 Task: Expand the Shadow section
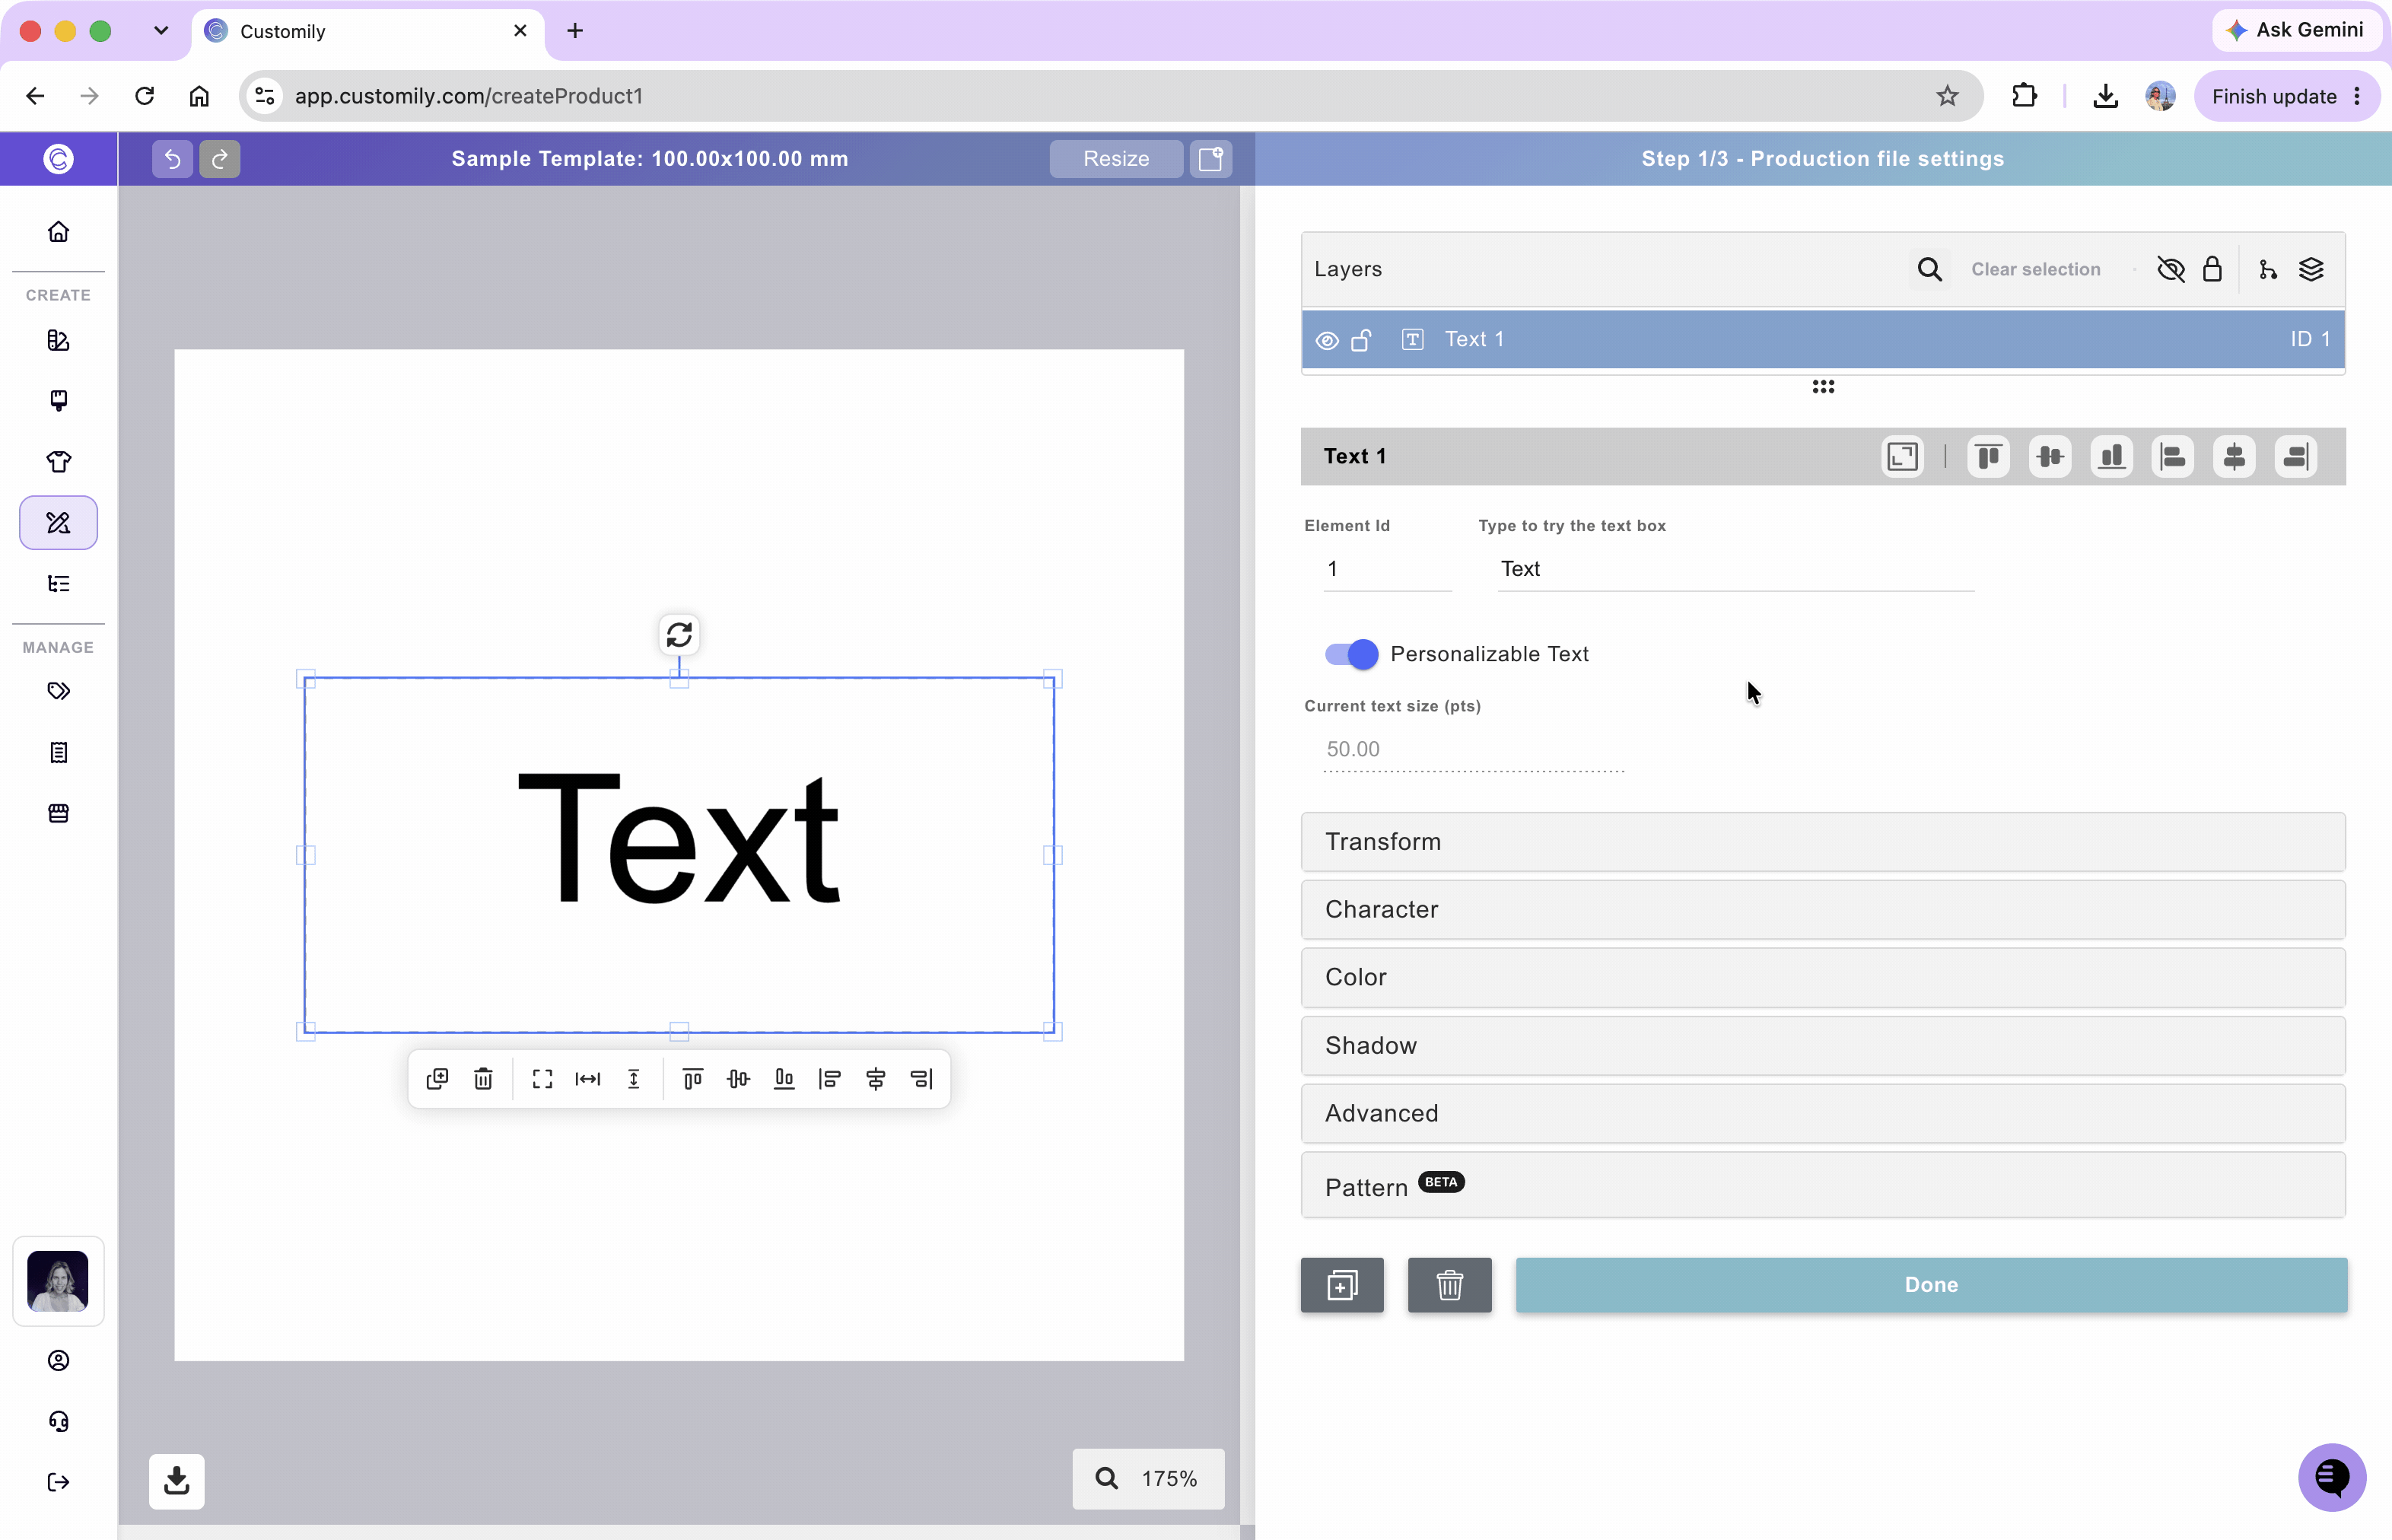click(x=1822, y=1045)
